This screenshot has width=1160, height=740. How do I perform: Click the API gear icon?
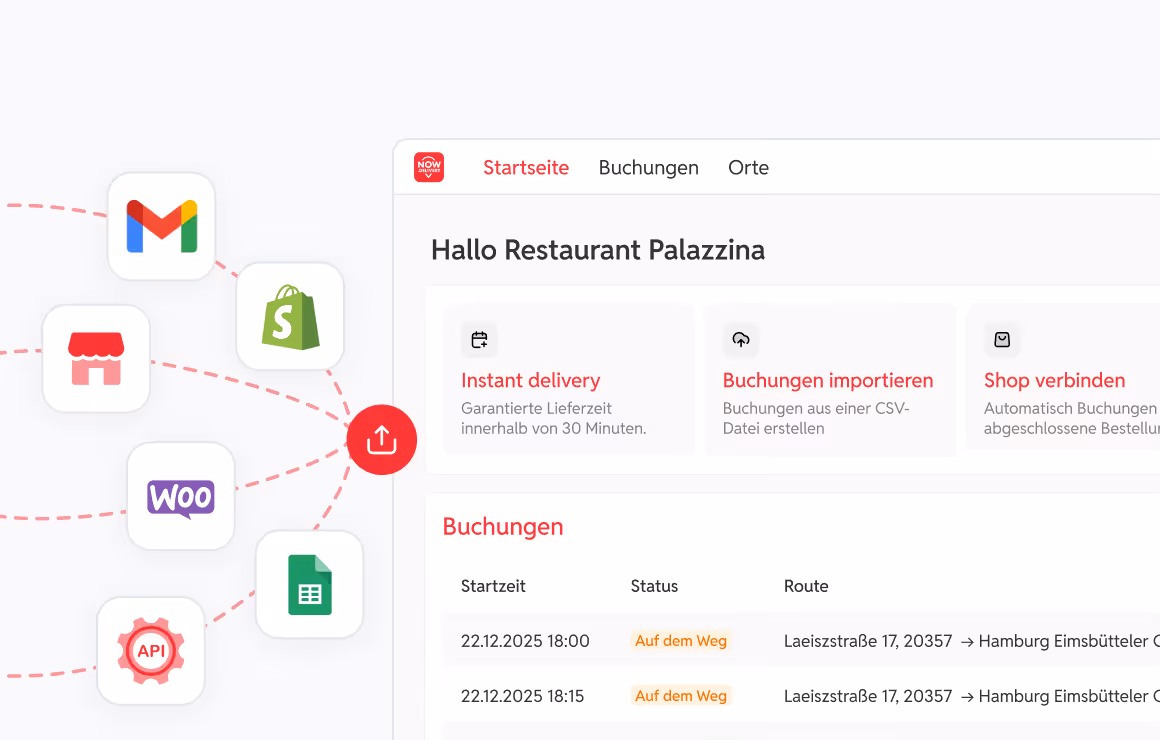151,651
